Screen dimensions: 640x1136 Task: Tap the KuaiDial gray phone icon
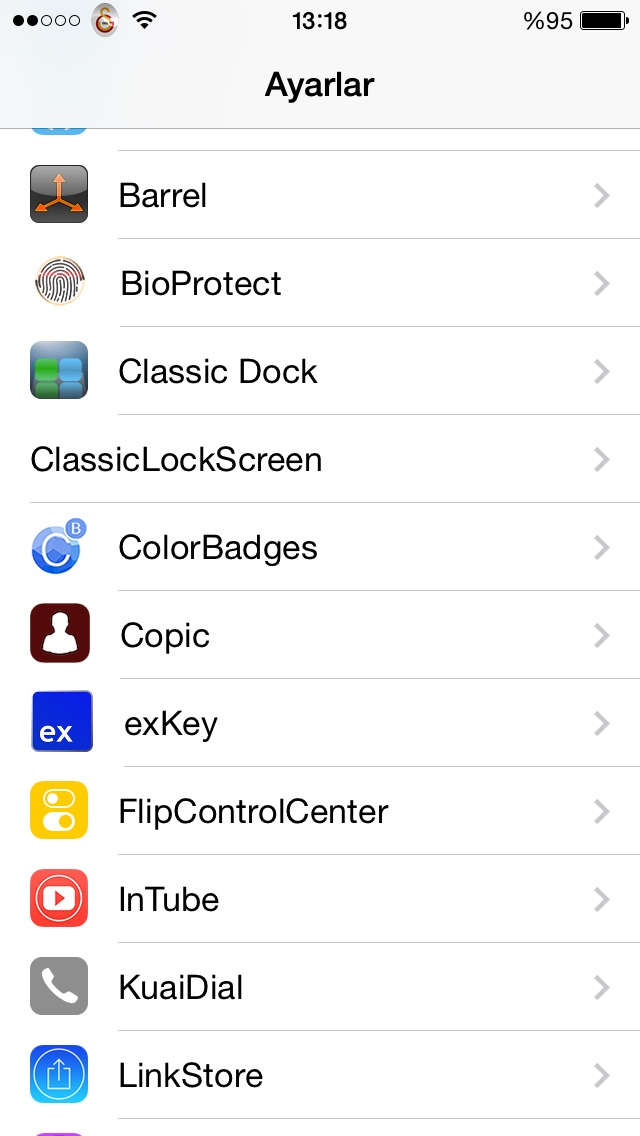59,986
